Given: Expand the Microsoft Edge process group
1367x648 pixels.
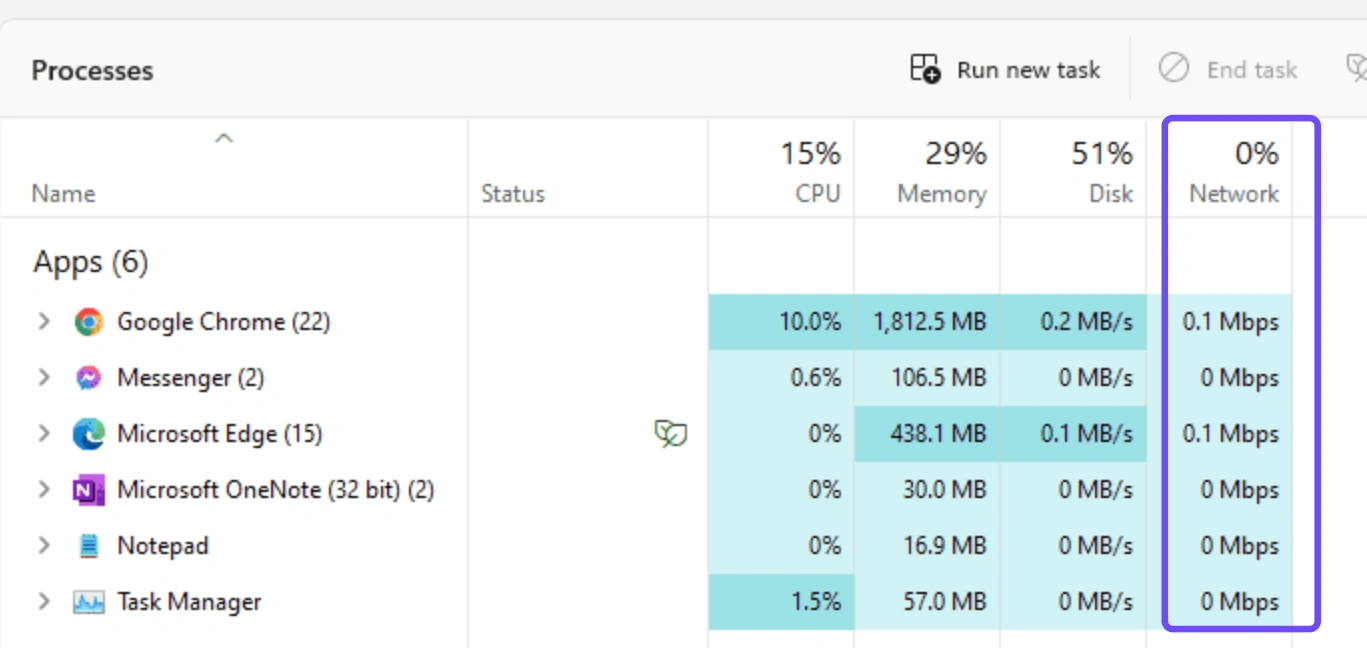Looking at the screenshot, I should tap(43, 434).
